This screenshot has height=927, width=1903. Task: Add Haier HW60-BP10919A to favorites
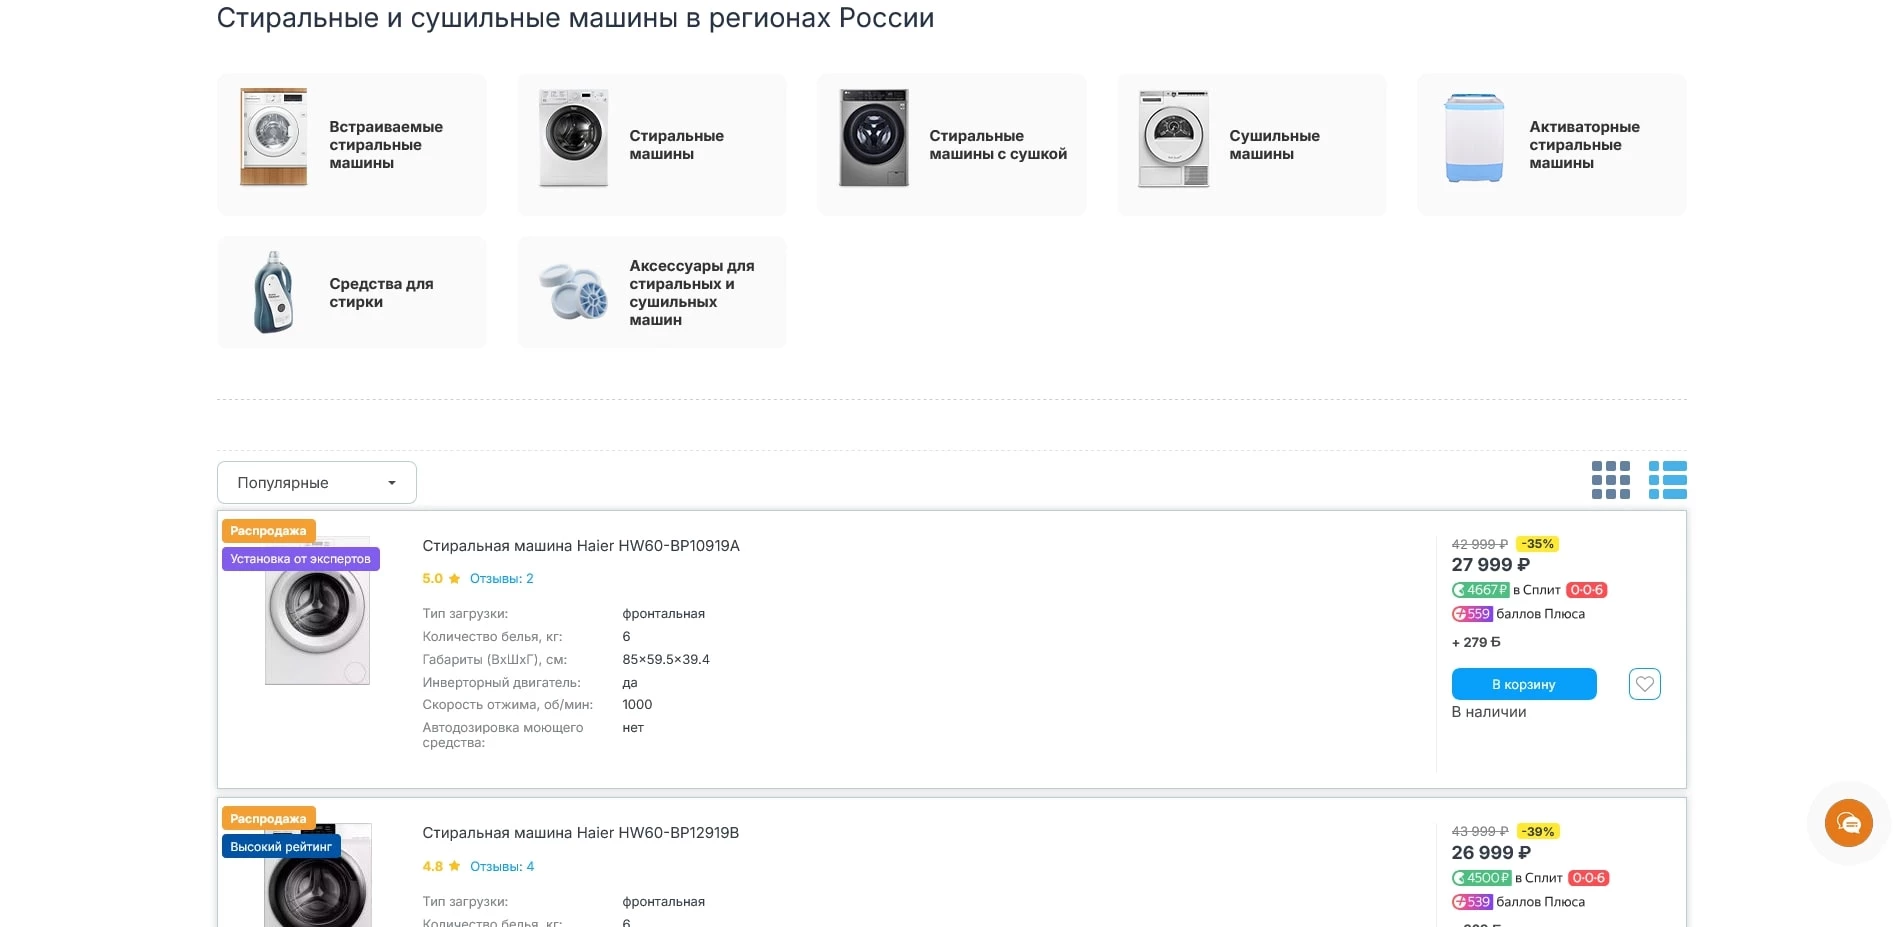1644,684
